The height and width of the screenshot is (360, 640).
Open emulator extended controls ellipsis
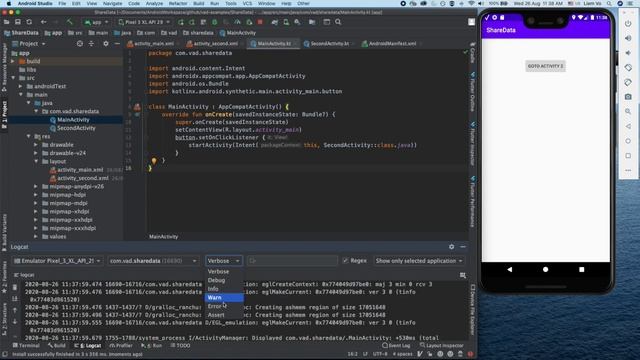tap(628, 170)
